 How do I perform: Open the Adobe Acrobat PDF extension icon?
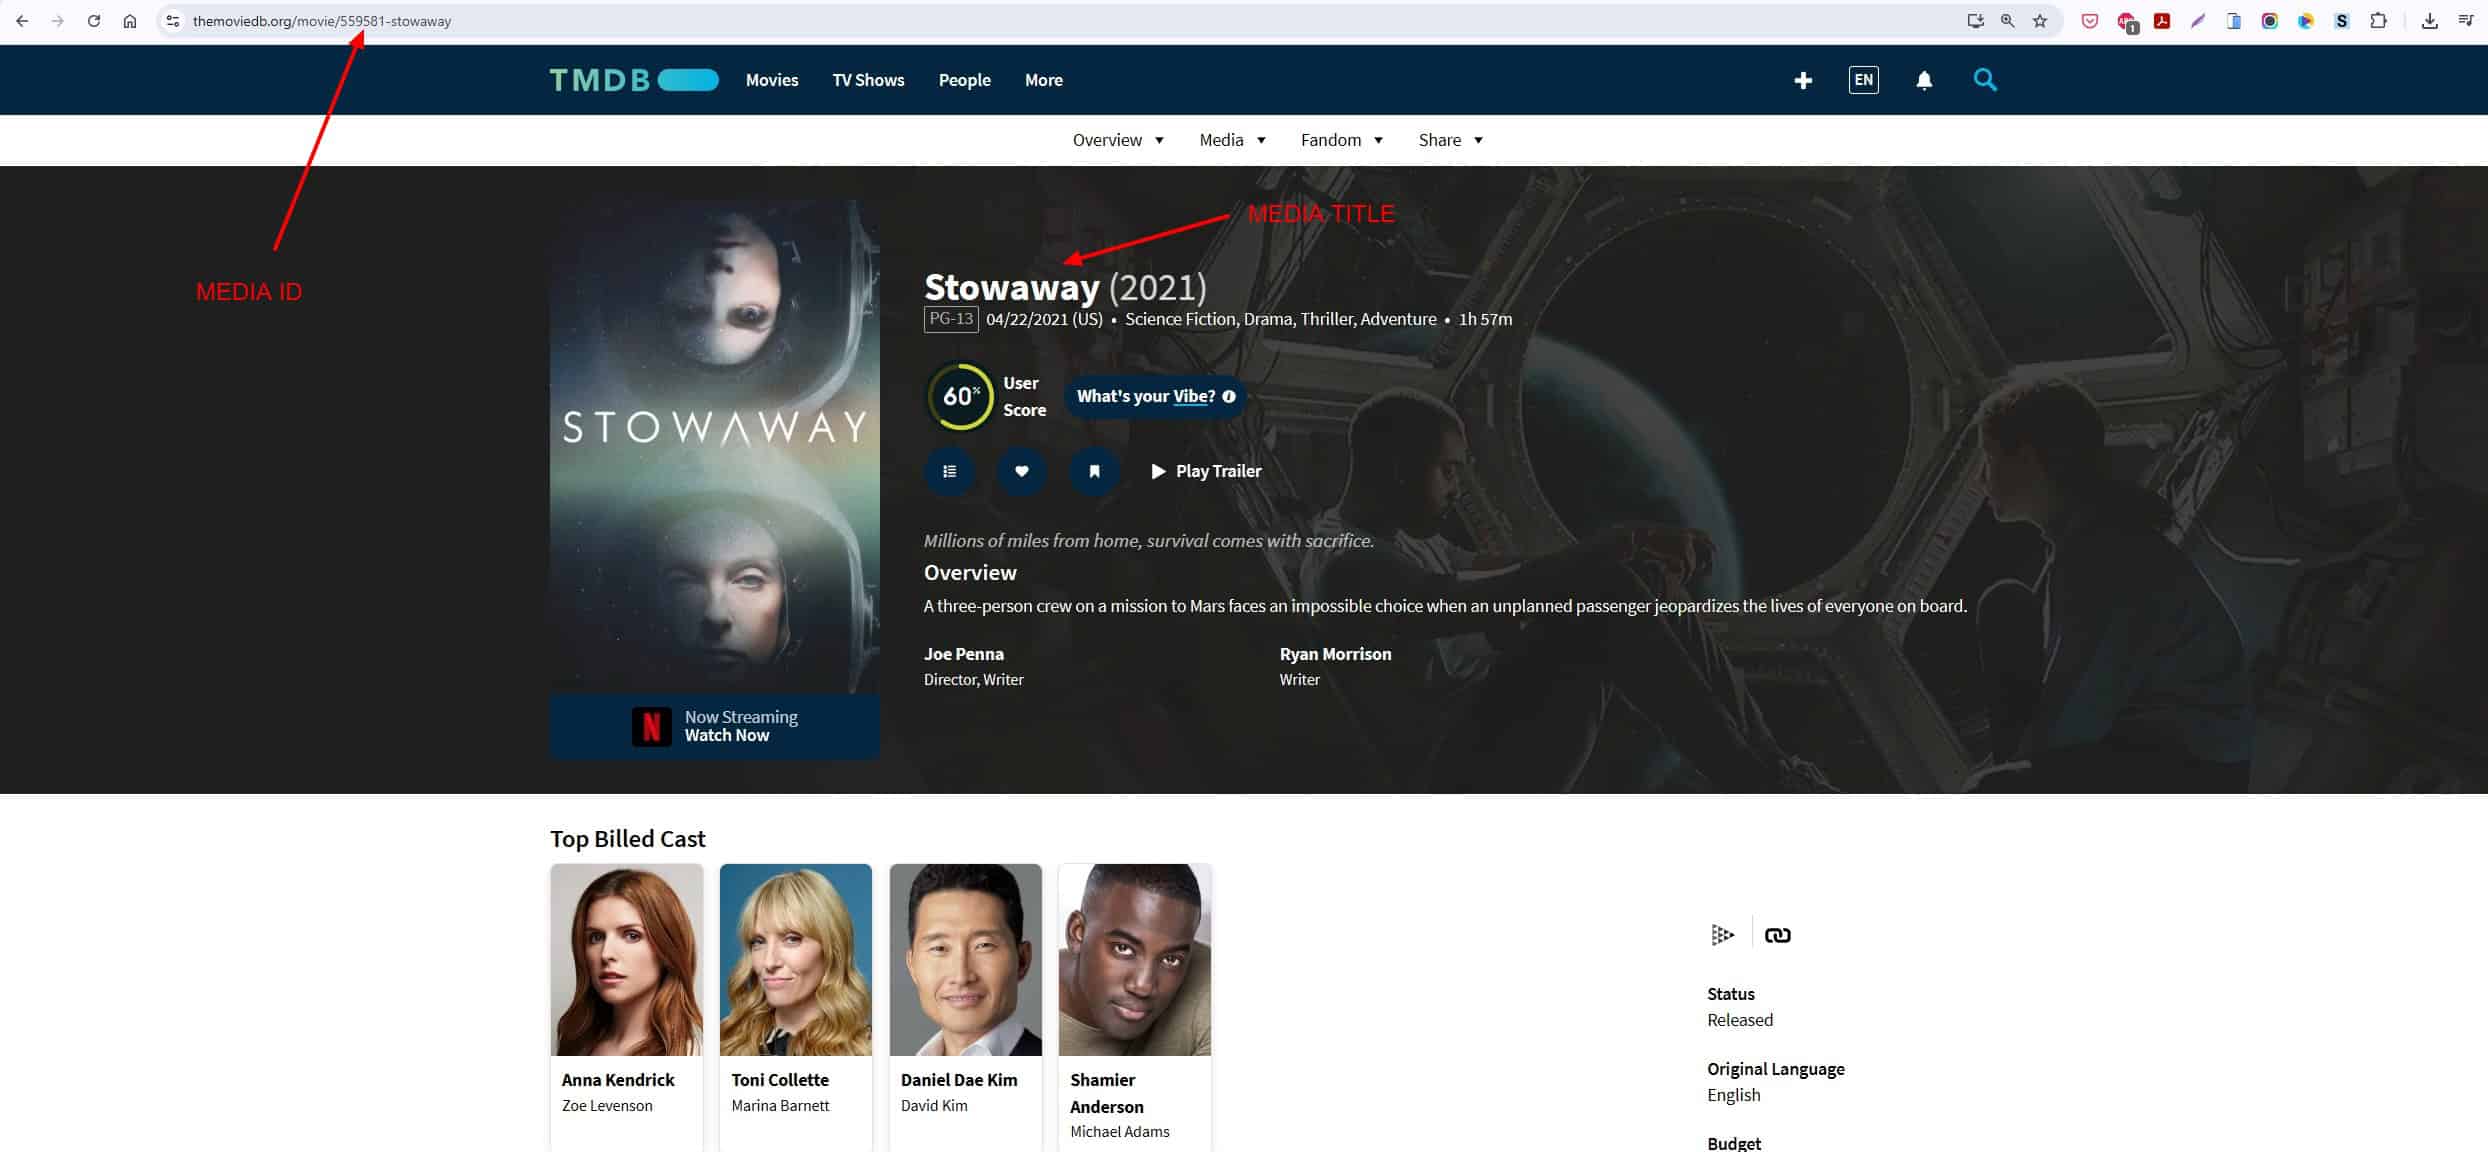(x=2162, y=21)
